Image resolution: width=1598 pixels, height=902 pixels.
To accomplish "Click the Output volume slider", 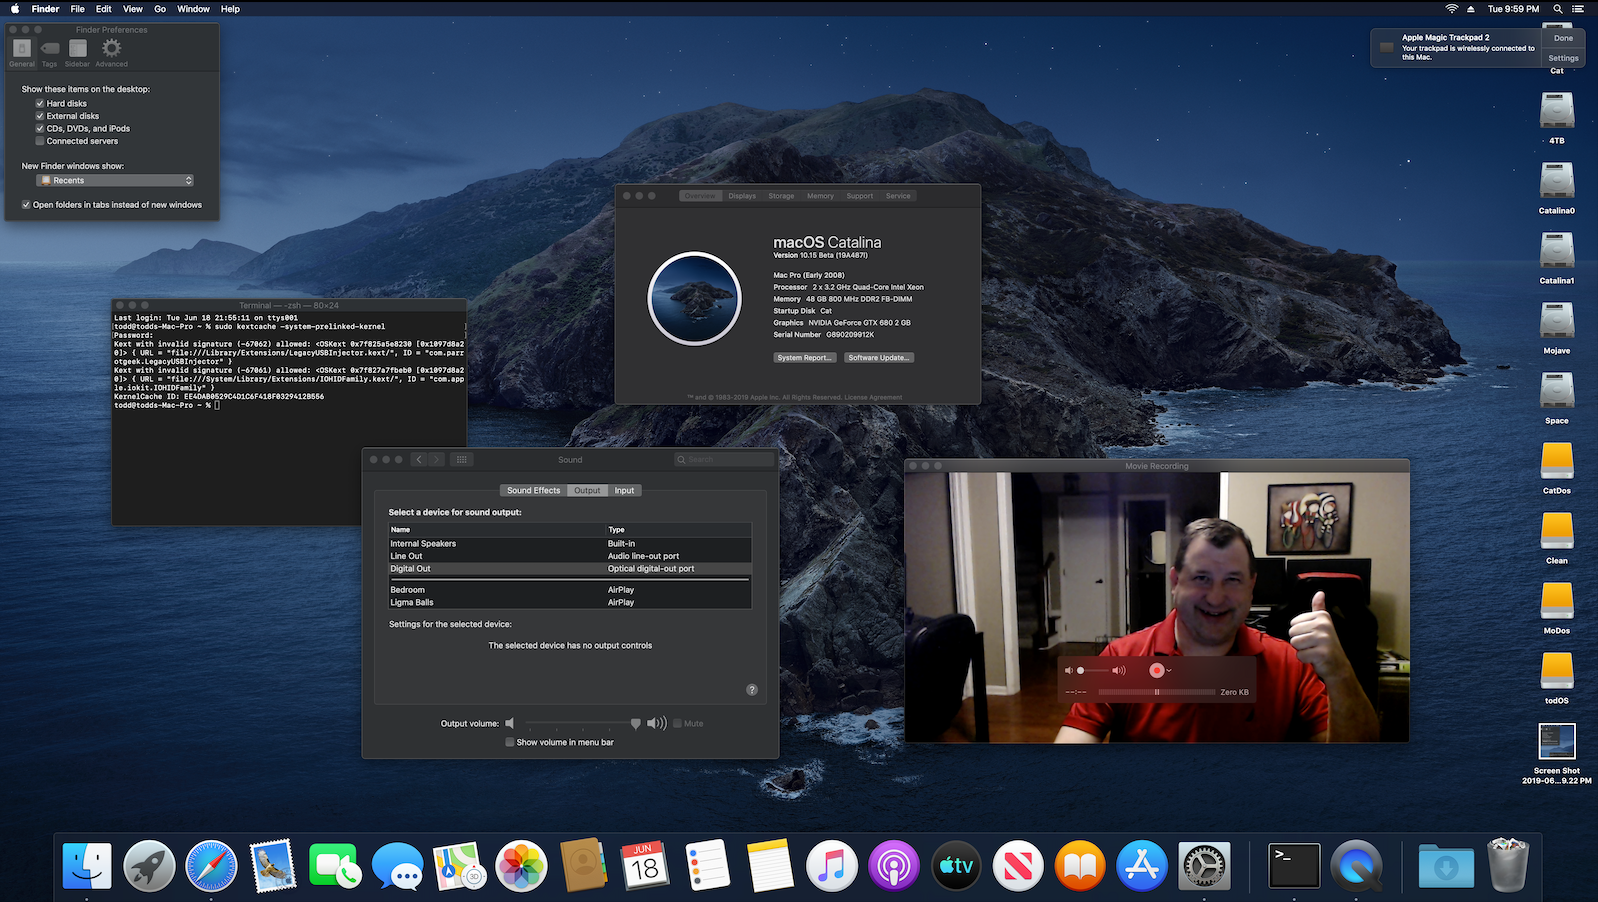I will (580, 723).
